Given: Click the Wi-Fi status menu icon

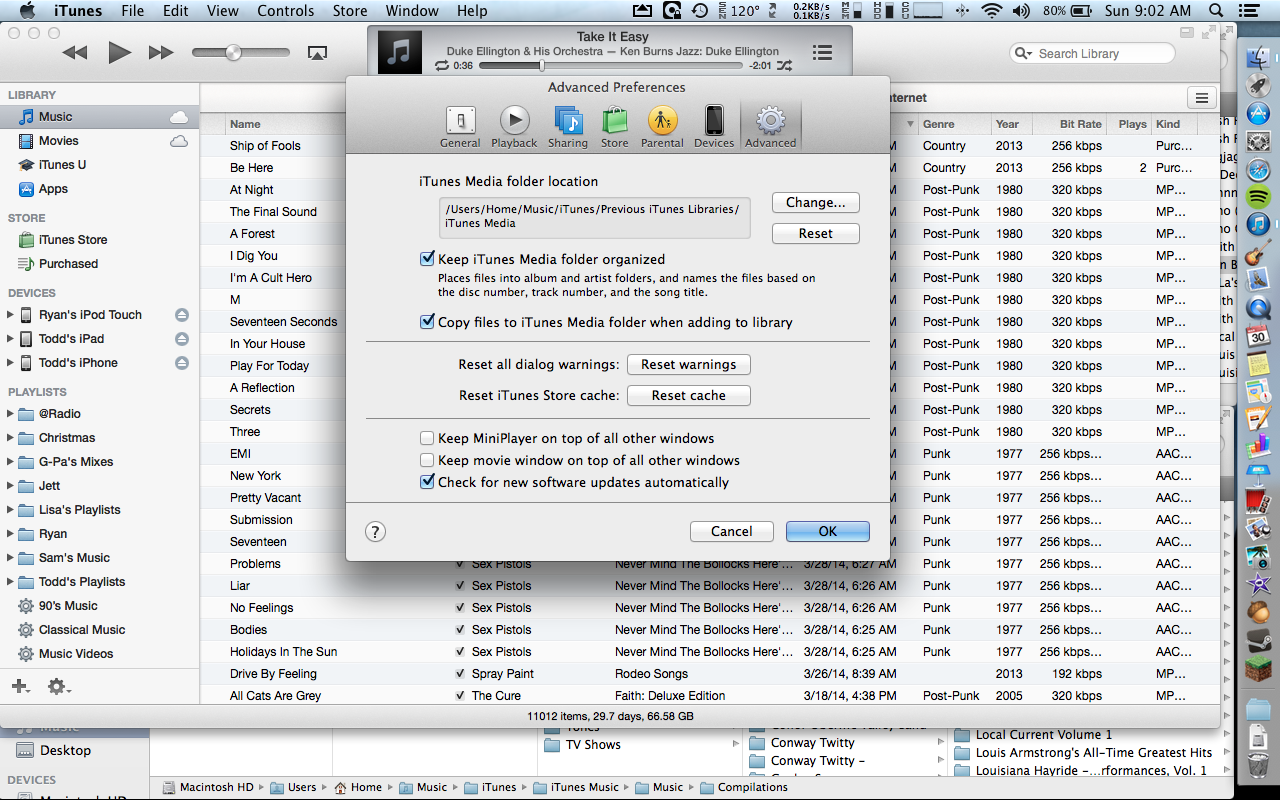Looking at the screenshot, I should 991,11.
